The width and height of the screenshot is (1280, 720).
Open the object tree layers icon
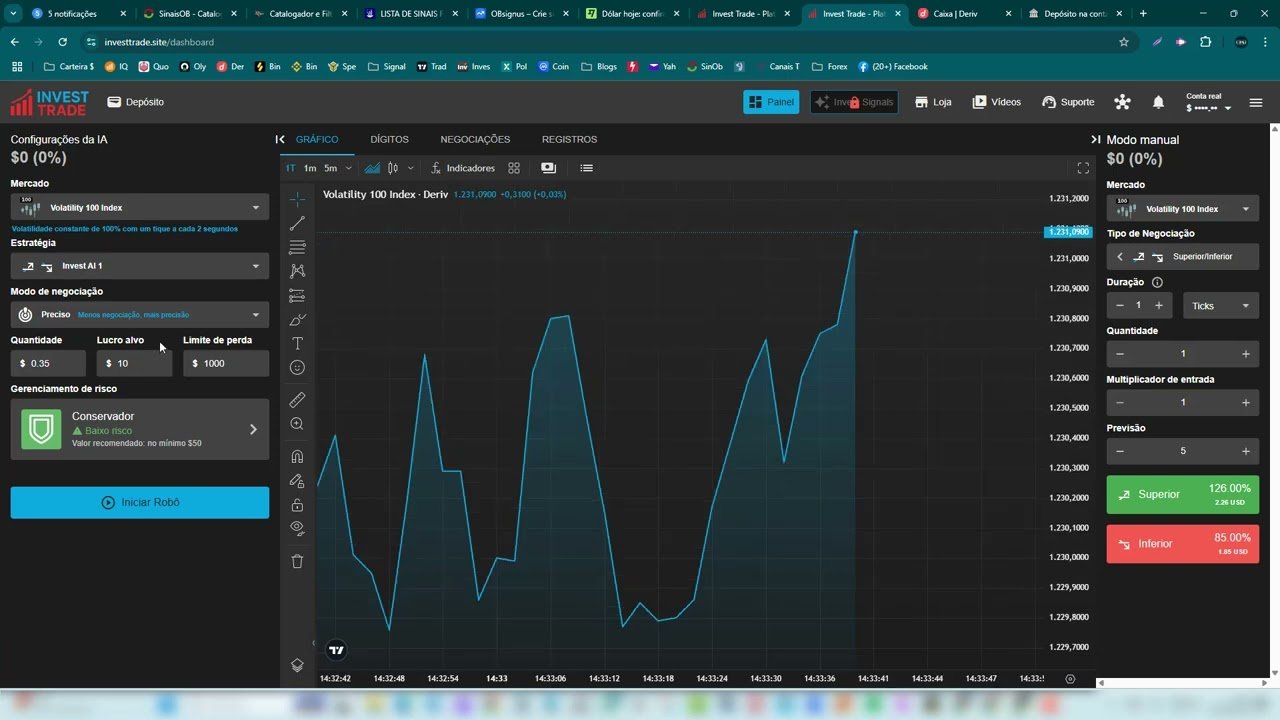click(297, 665)
